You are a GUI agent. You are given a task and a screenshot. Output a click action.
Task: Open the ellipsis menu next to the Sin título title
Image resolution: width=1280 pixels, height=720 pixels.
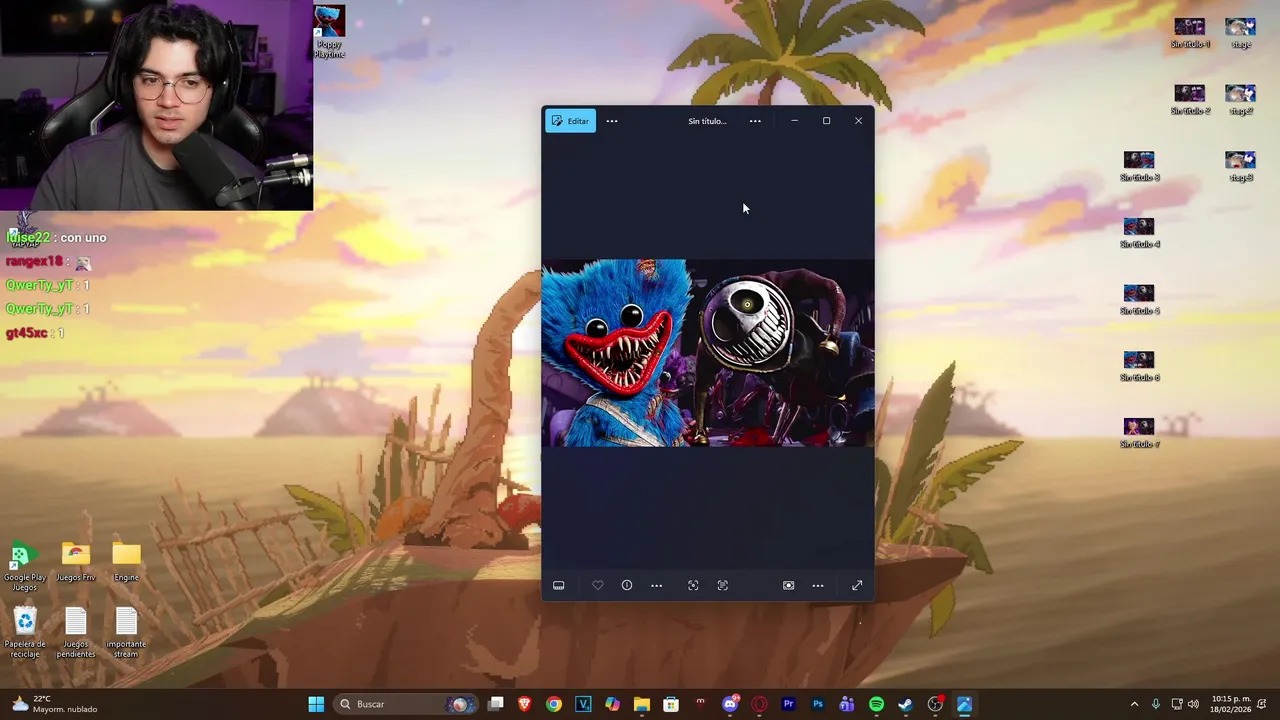click(x=755, y=121)
